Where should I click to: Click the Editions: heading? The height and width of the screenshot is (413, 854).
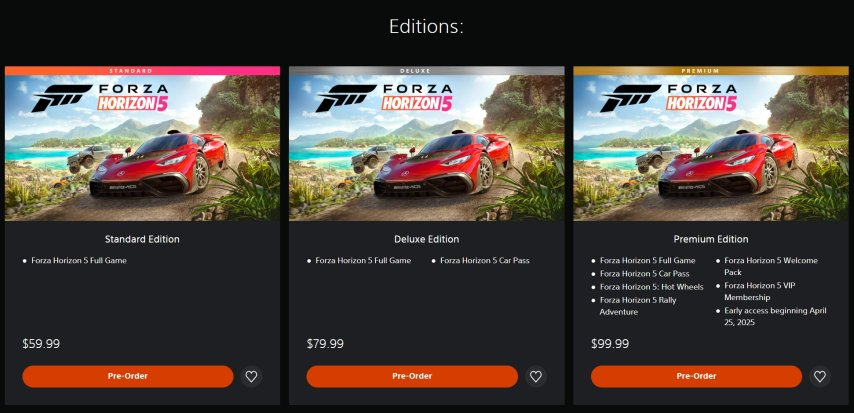pos(426,26)
